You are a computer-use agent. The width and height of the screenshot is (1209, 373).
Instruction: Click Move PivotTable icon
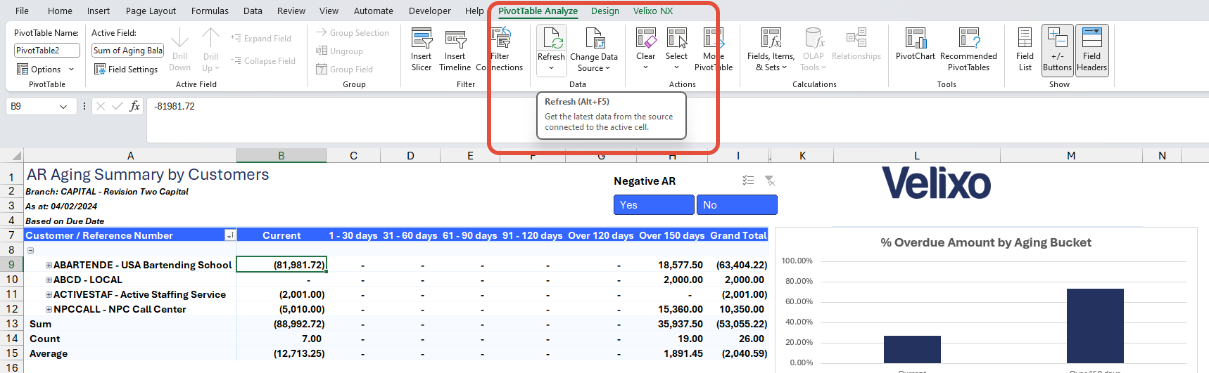click(713, 39)
